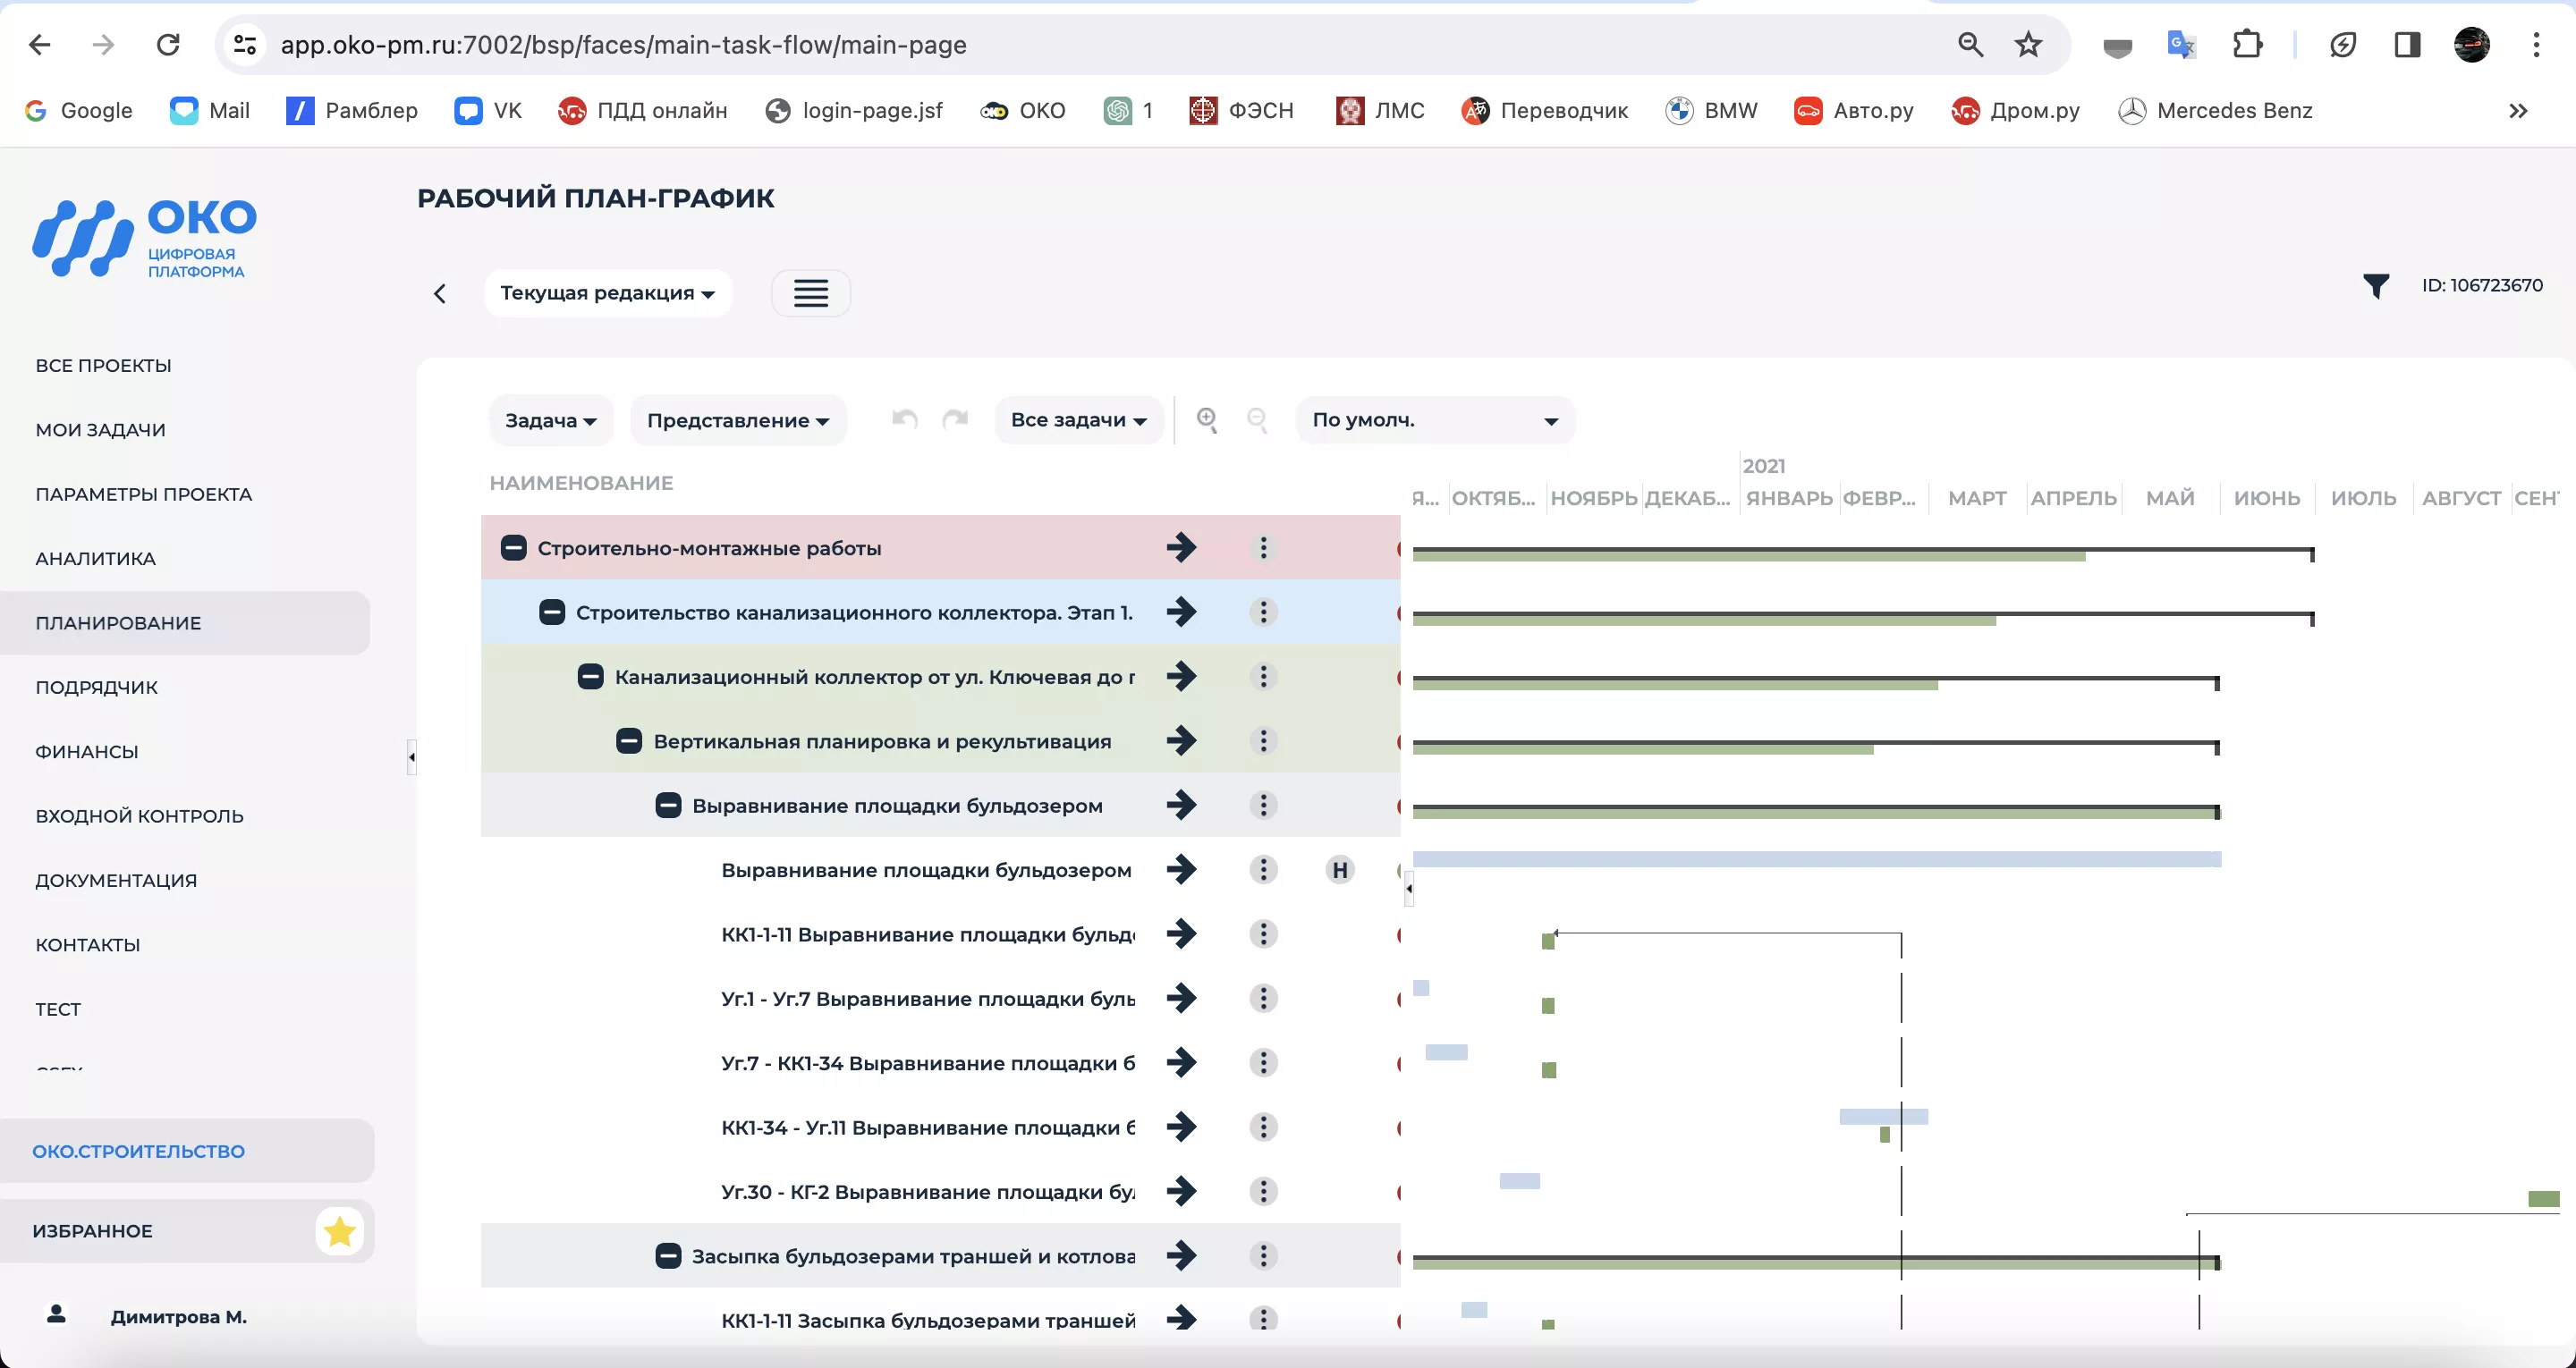
Task: Click the zoom in magnifier icon
Action: [1207, 420]
